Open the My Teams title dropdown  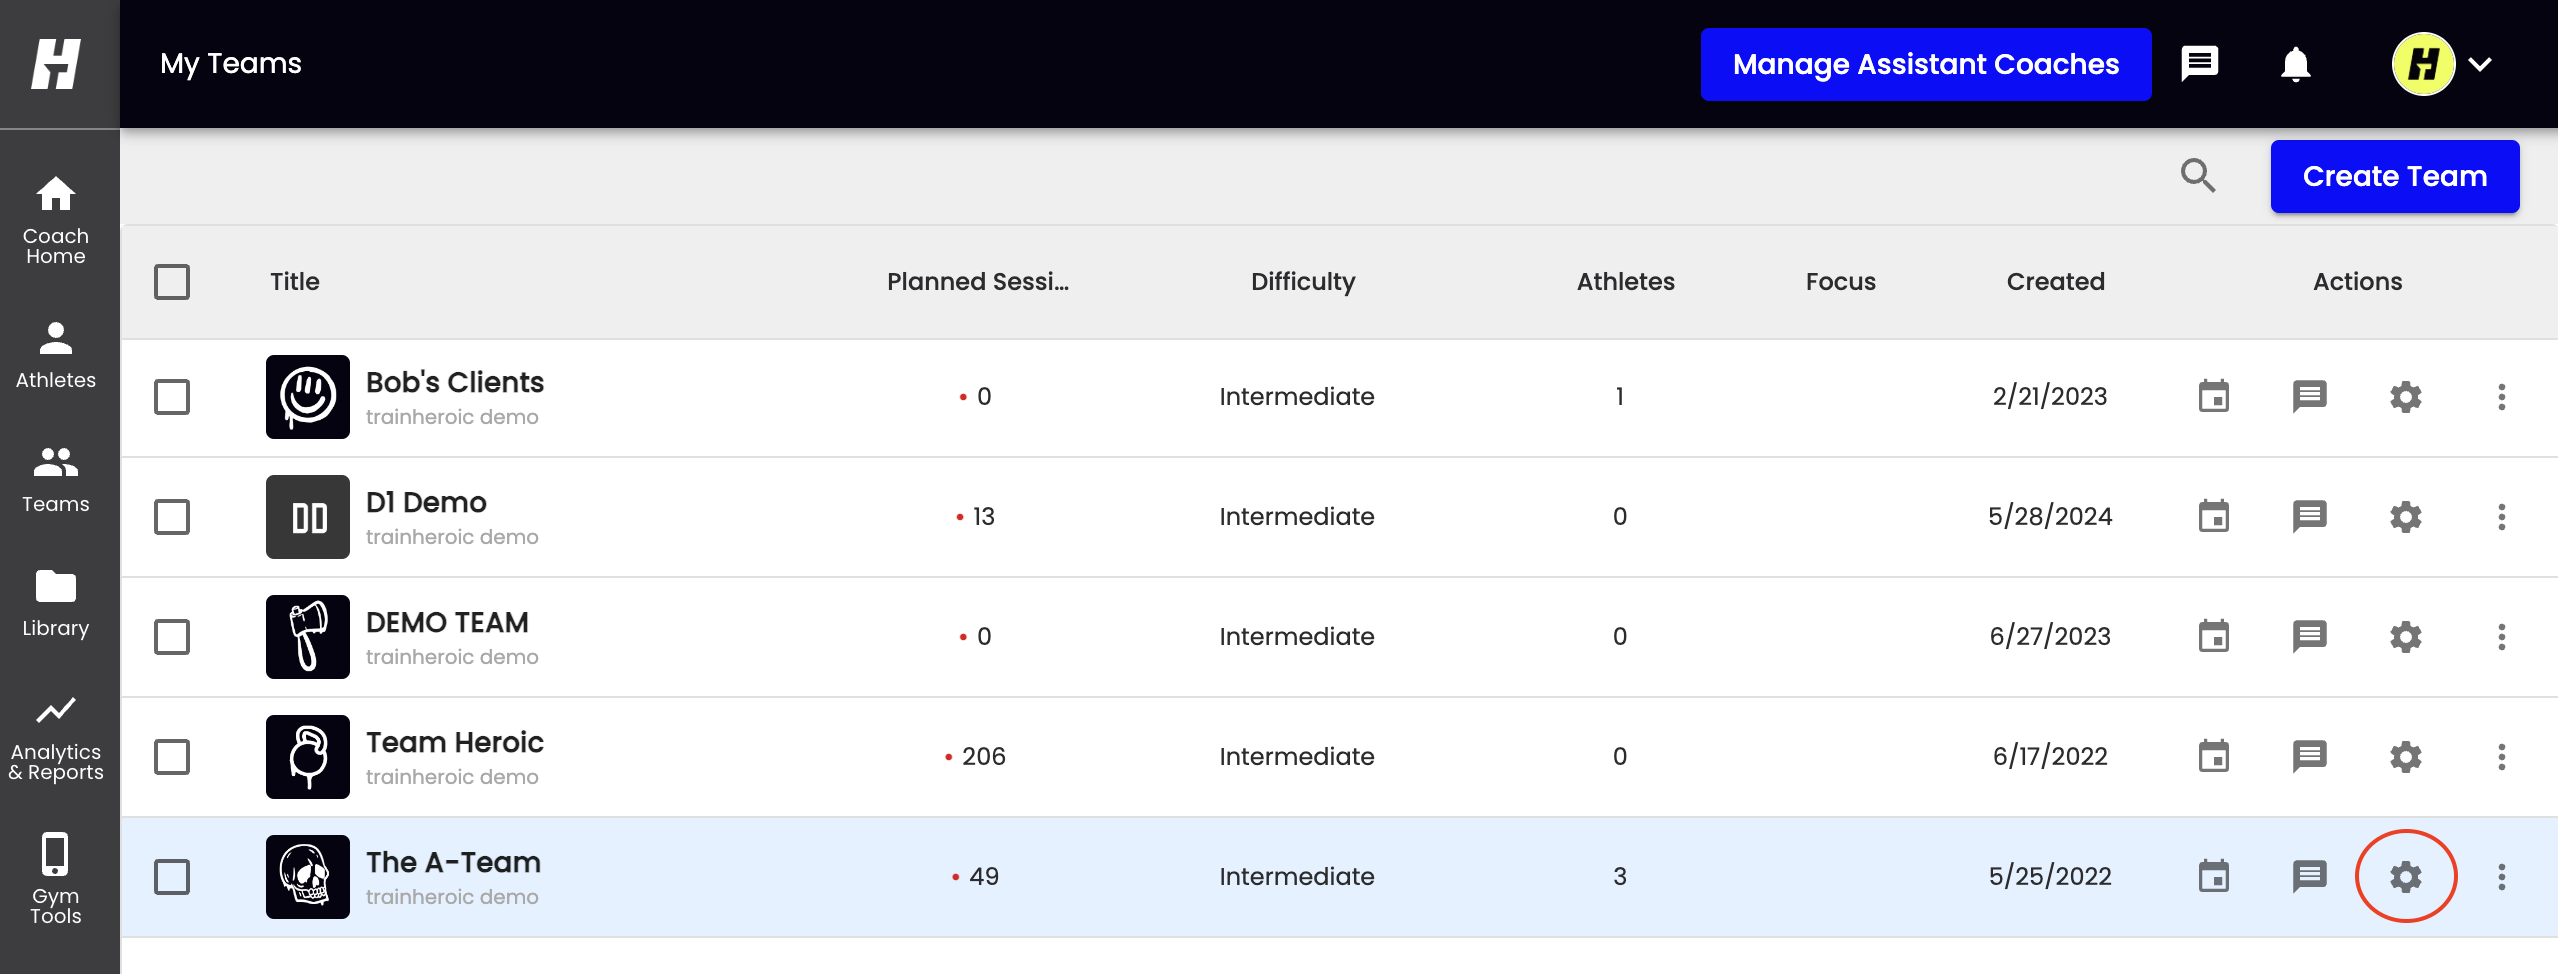coord(231,63)
